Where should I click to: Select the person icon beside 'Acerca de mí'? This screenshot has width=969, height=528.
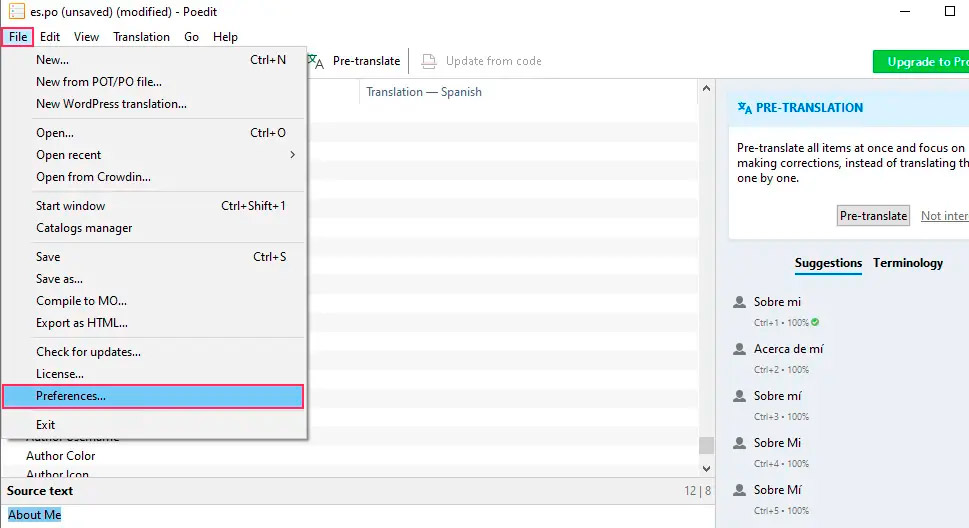(x=739, y=349)
